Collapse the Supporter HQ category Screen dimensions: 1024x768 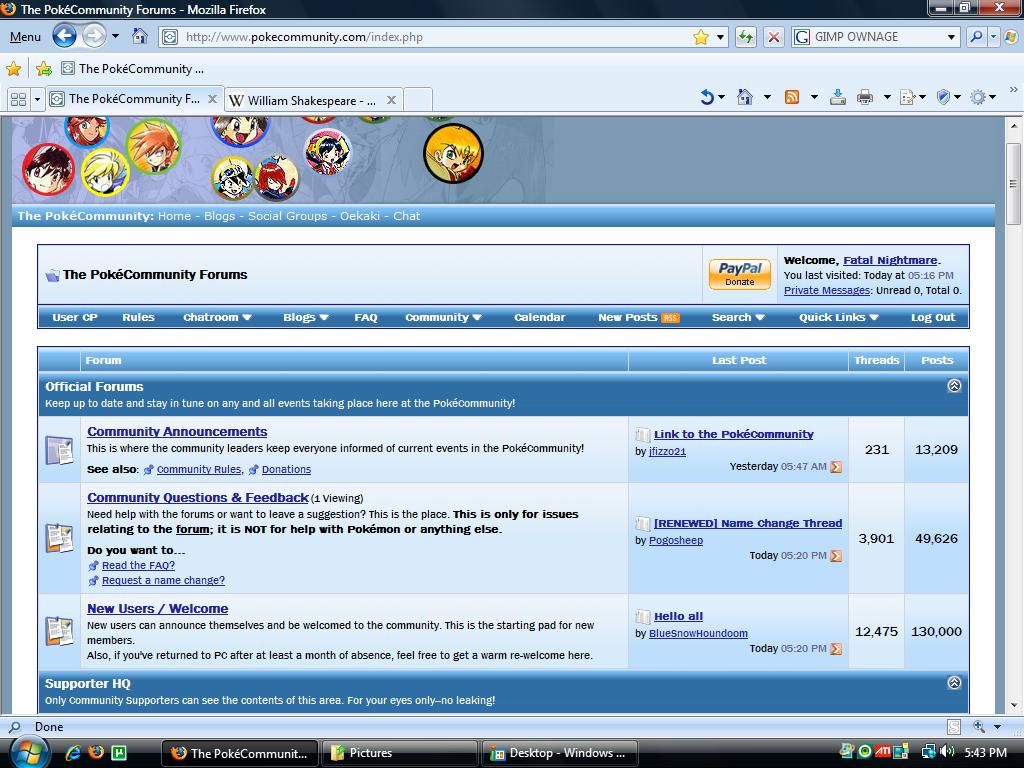pos(953,683)
